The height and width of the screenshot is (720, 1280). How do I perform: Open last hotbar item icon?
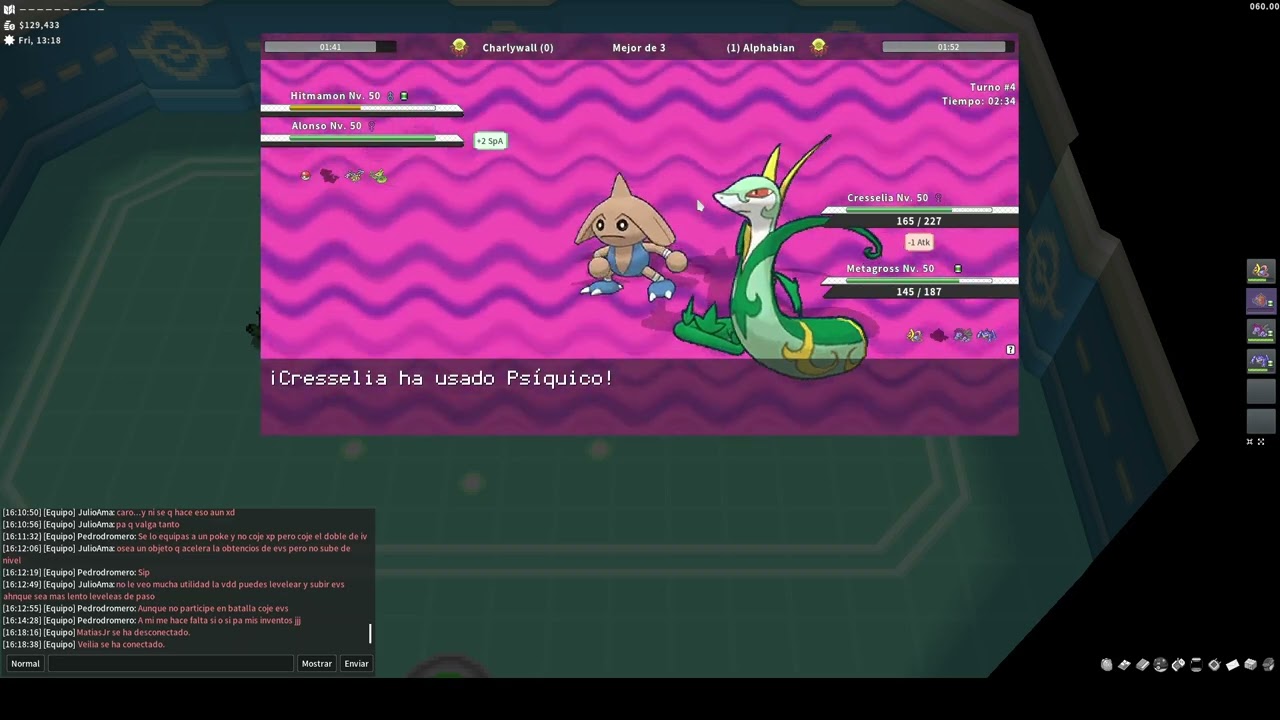point(1269,664)
